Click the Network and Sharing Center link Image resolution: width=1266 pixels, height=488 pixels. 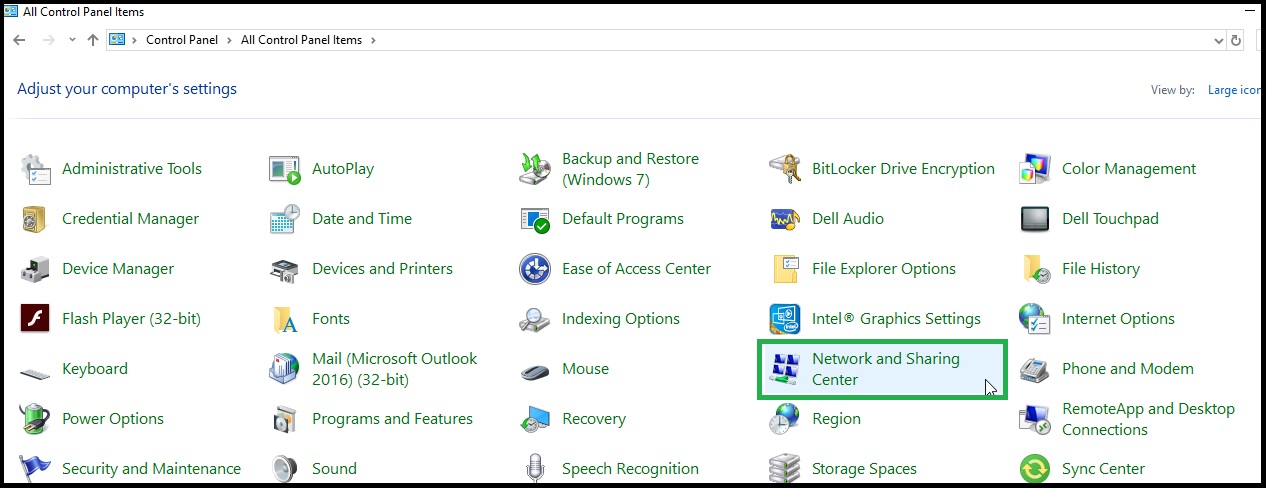[x=886, y=369]
